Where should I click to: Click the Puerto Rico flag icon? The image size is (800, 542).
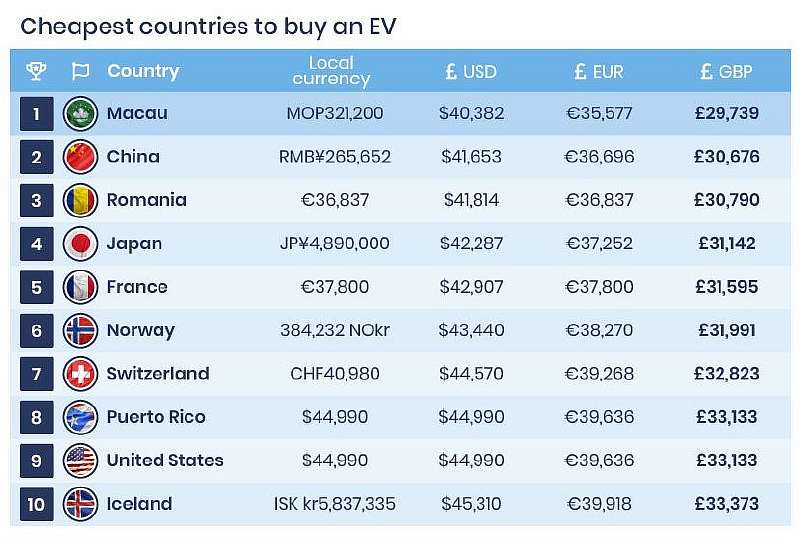pyautogui.click(x=80, y=417)
